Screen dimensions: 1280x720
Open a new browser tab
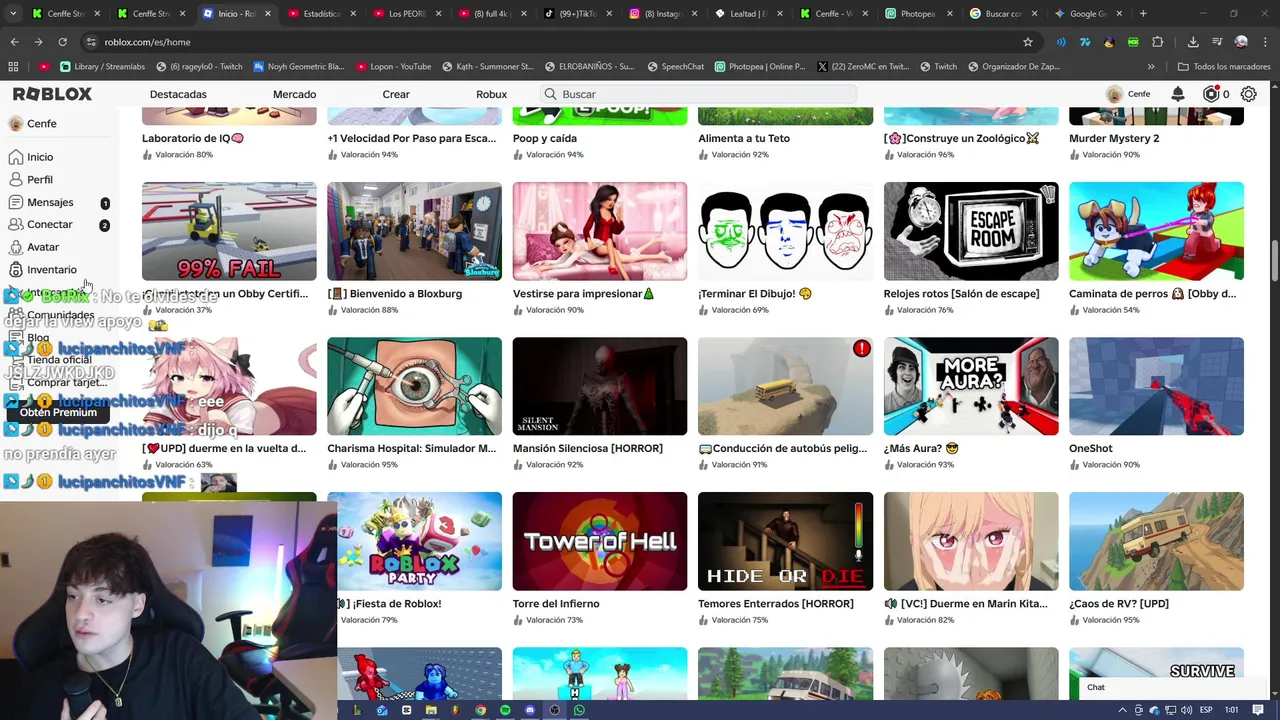(x=1143, y=14)
